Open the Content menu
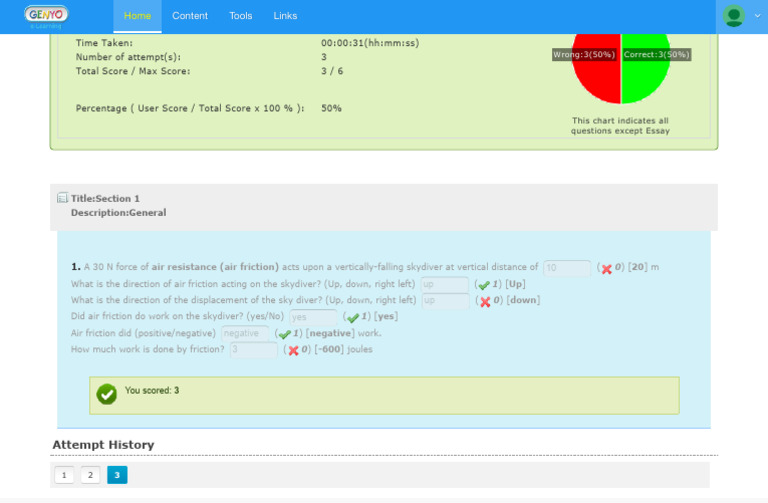Screen dimensions: 768x503 [x=190, y=16]
